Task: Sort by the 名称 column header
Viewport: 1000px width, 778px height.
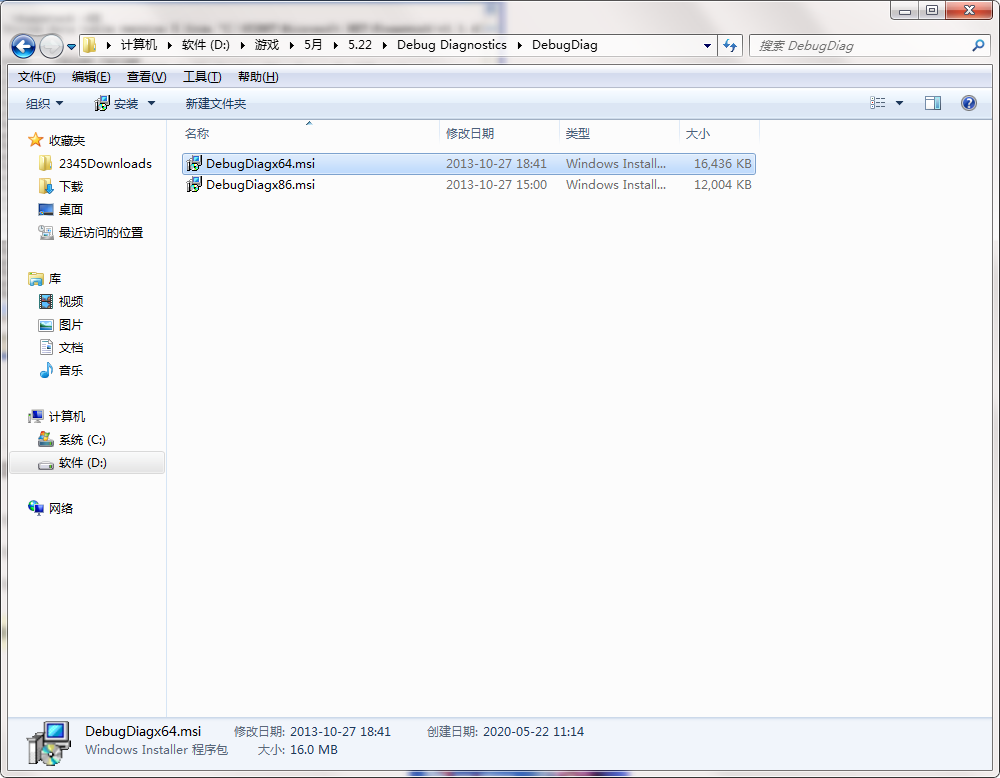Action: 196,133
